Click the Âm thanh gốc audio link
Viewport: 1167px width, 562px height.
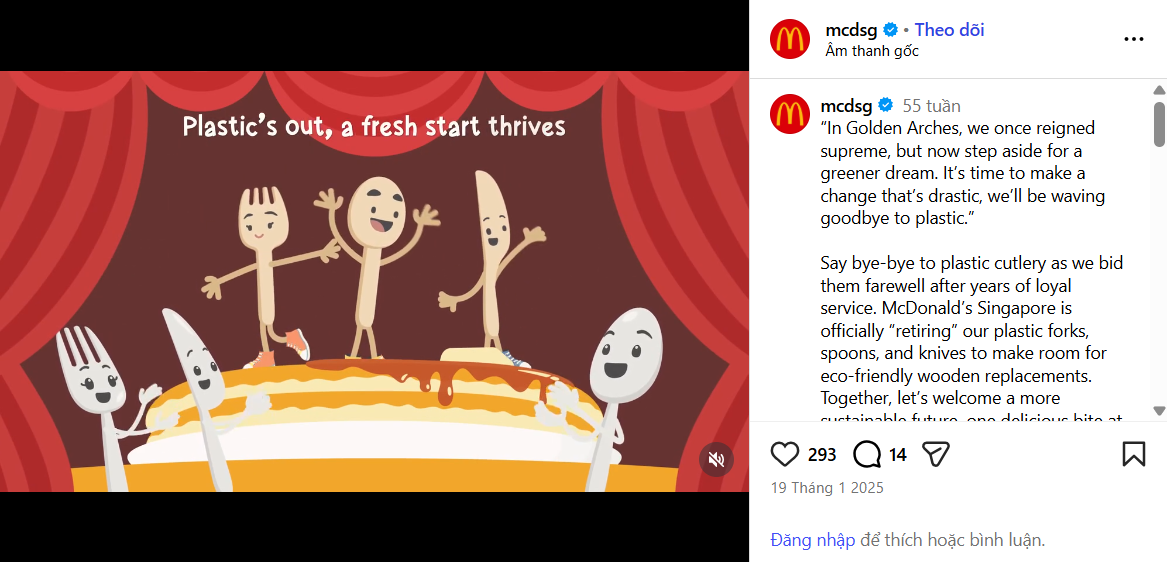(872, 51)
